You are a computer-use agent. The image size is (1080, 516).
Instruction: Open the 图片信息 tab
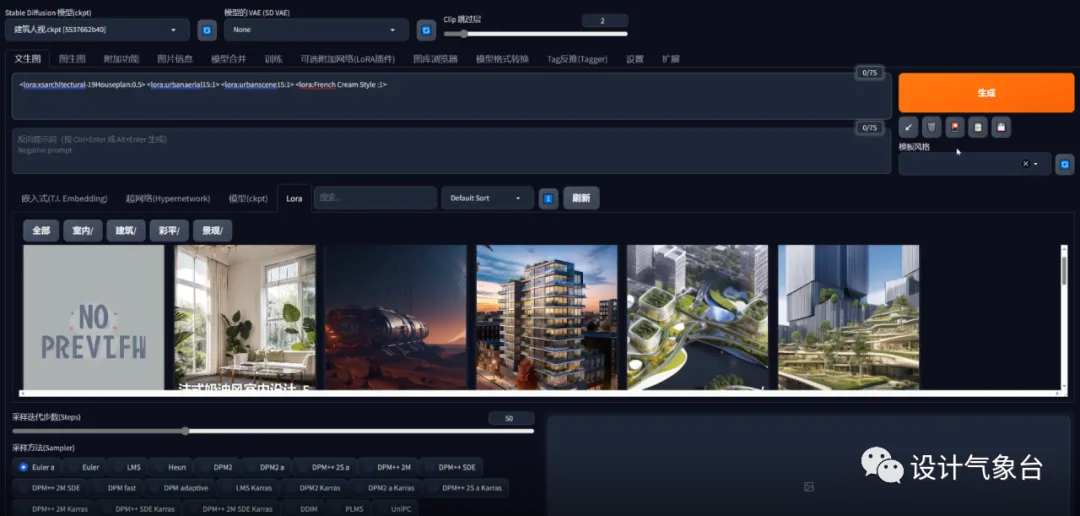[x=175, y=59]
